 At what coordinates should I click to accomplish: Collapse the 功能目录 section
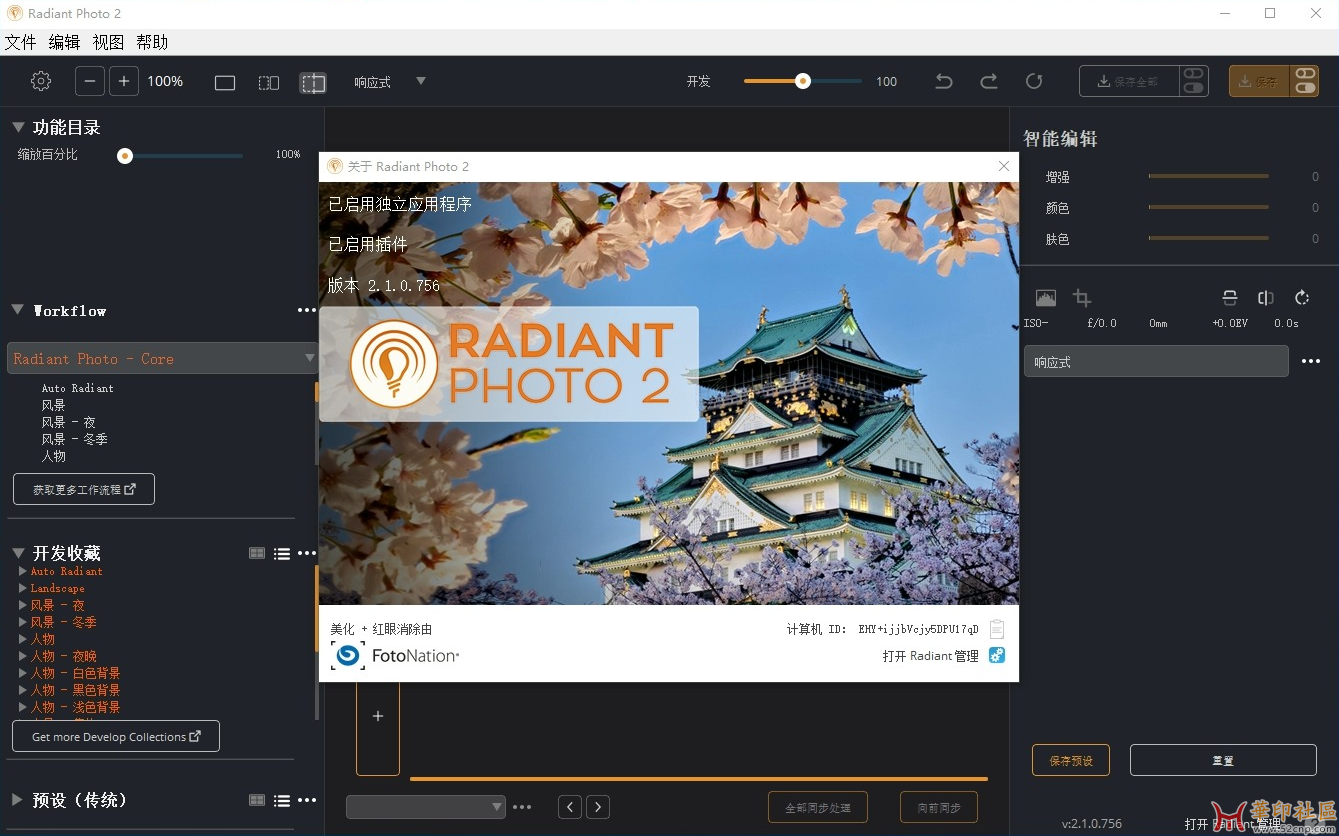click(18, 127)
